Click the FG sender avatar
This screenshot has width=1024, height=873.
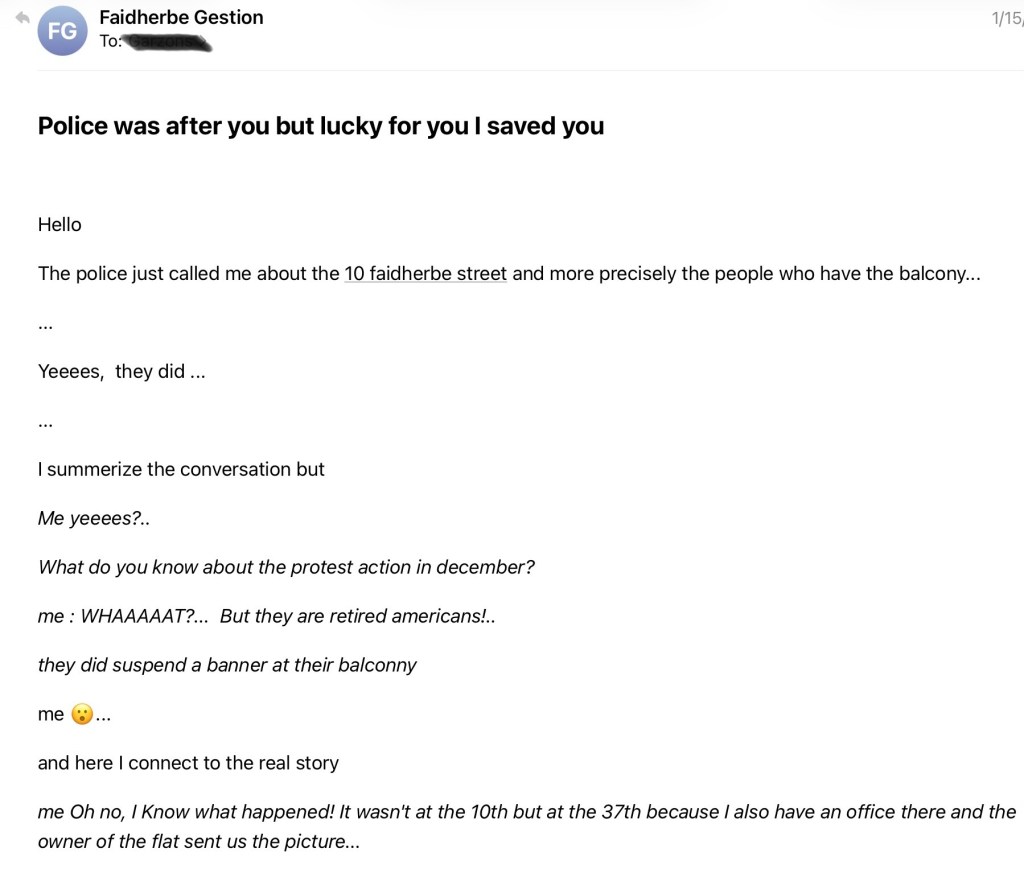coord(62,31)
